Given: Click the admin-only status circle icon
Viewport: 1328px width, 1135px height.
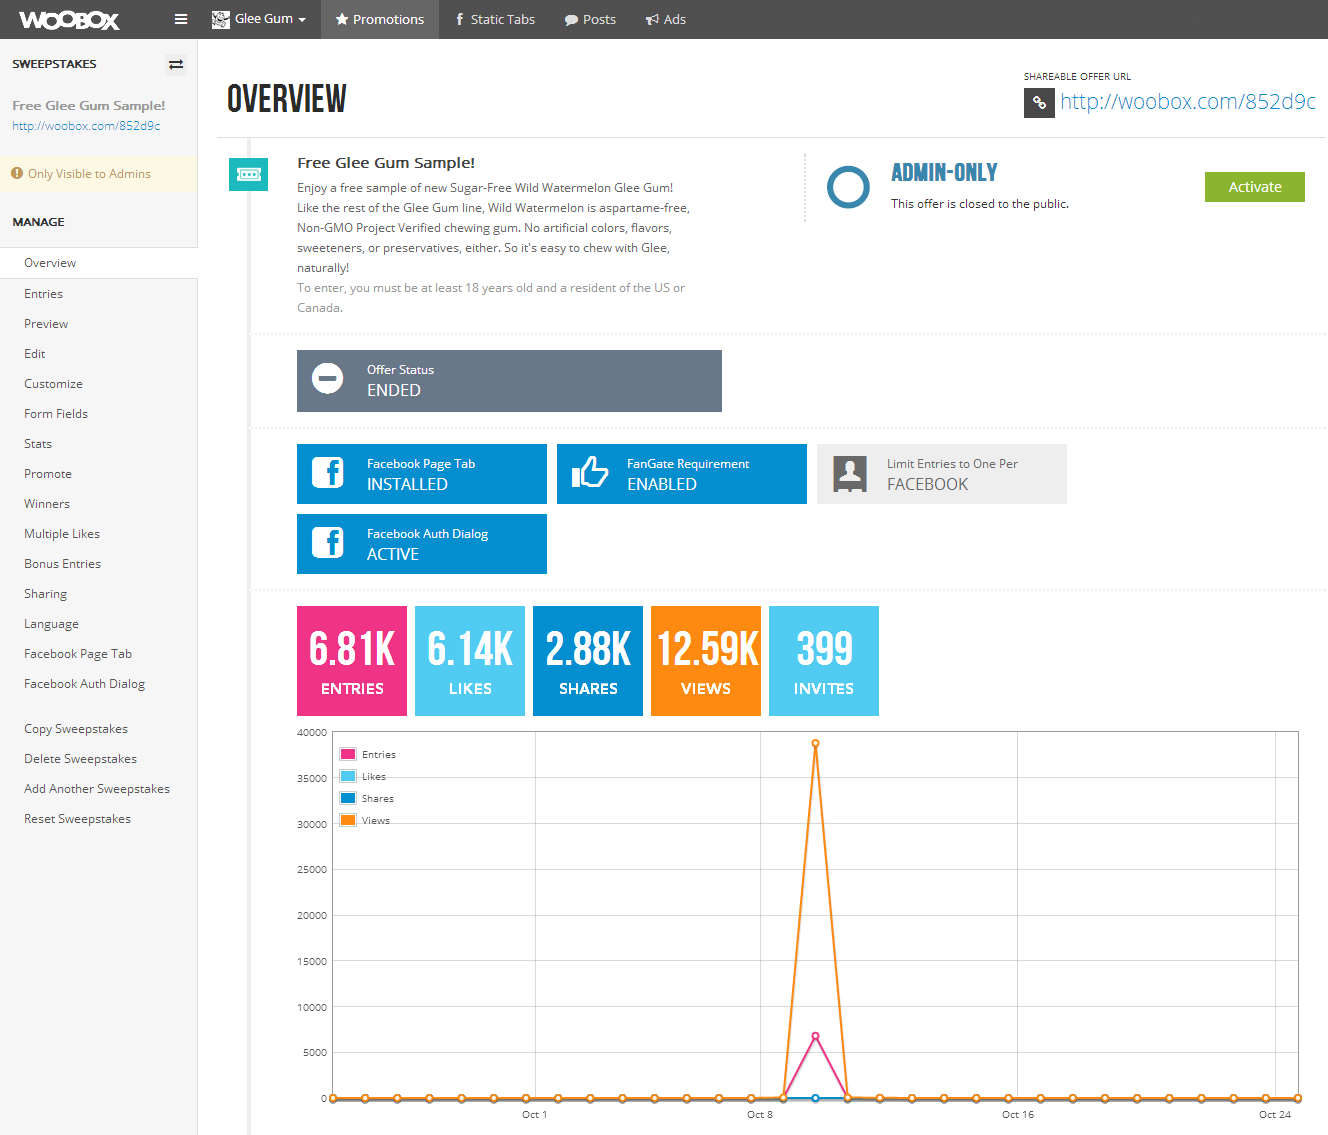Looking at the screenshot, I should click(848, 187).
